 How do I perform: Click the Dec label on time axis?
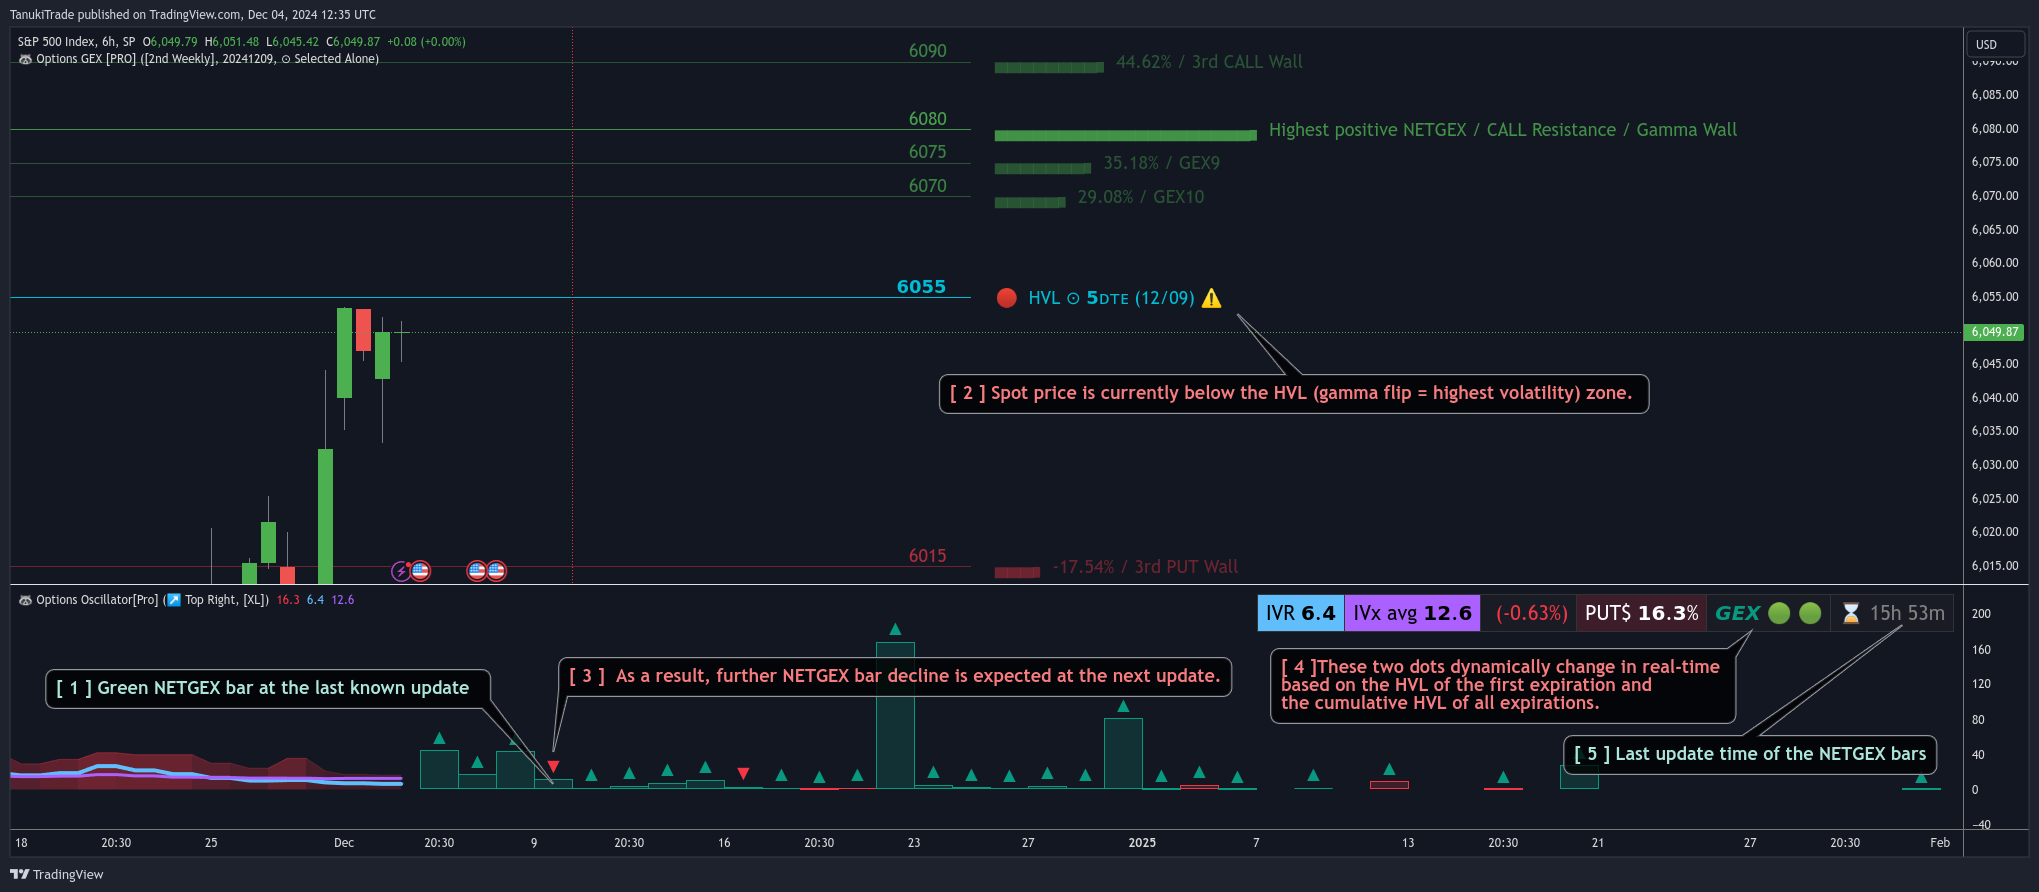[x=344, y=843]
